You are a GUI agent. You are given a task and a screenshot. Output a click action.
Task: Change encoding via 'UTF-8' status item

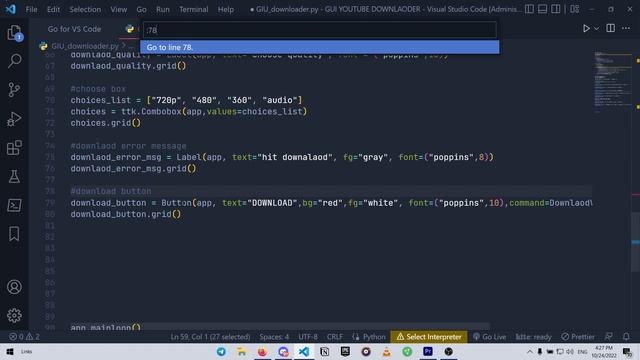(x=308, y=337)
